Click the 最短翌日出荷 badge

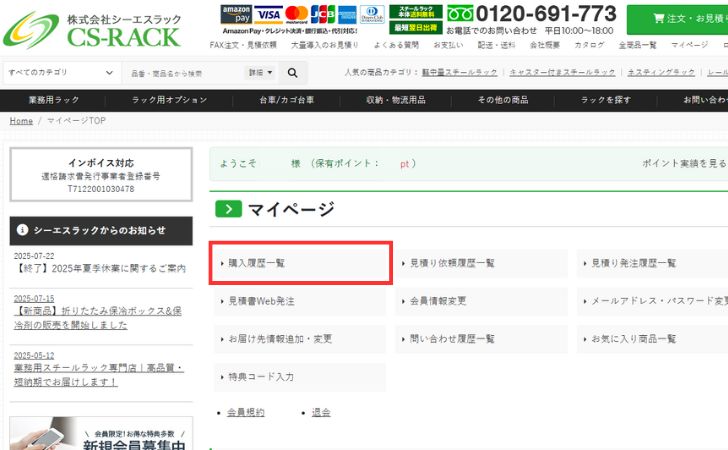coord(416,27)
